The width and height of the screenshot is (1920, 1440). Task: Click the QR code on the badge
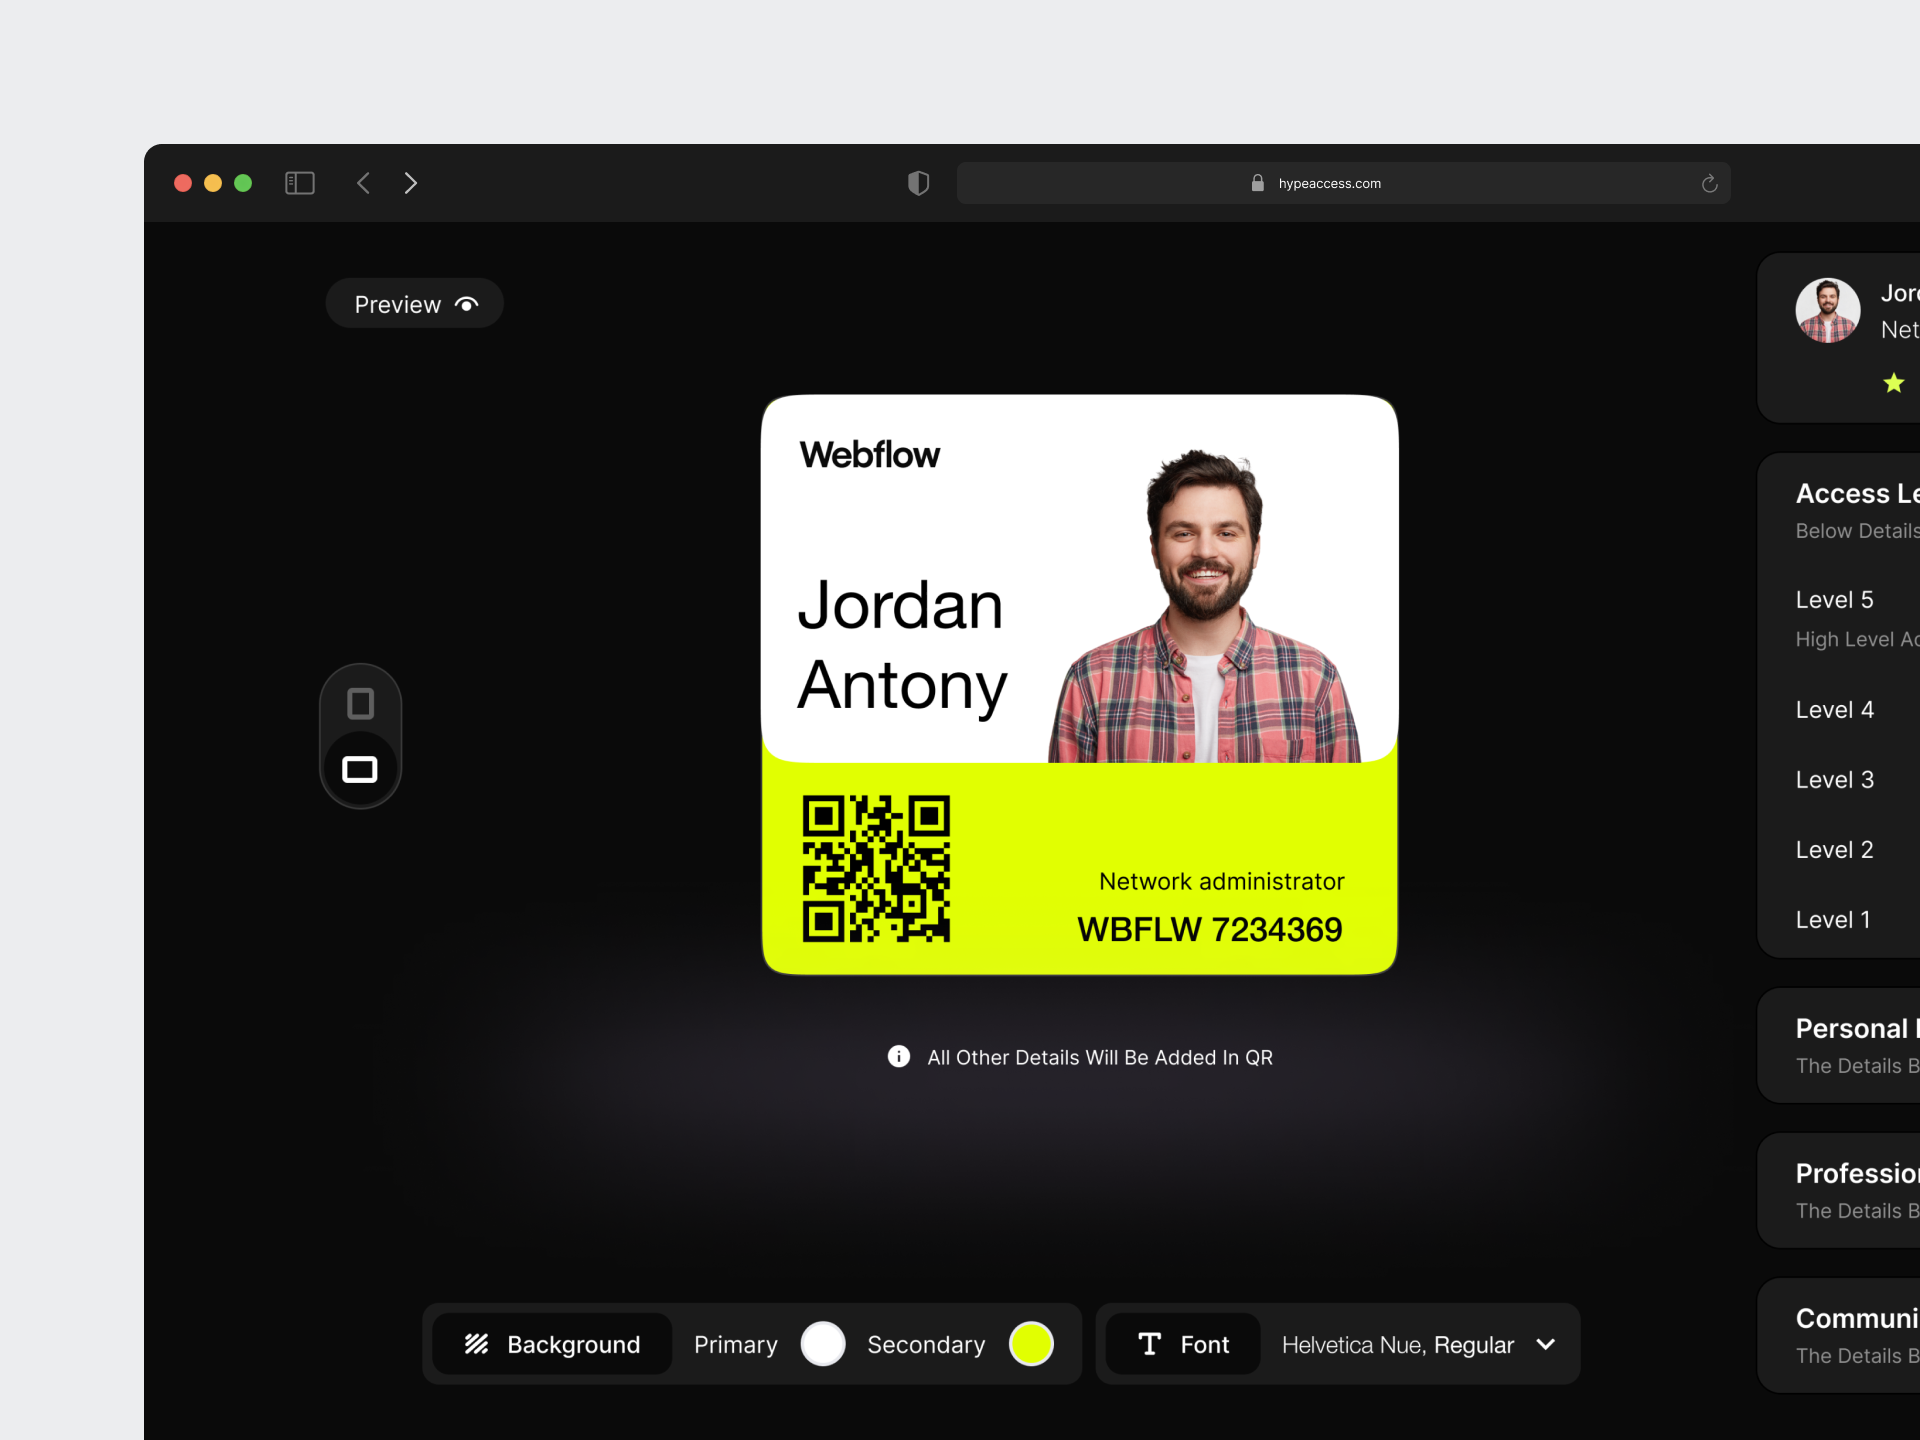875,868
